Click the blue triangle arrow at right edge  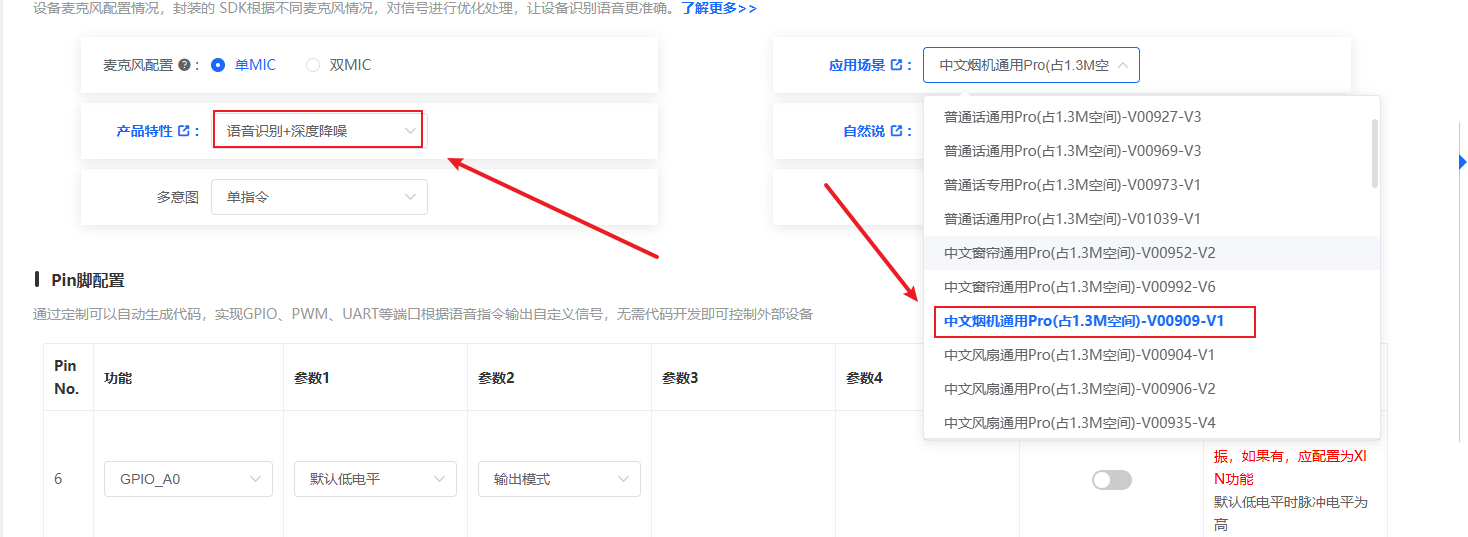pyautogui.click(x=1462, y=162)
